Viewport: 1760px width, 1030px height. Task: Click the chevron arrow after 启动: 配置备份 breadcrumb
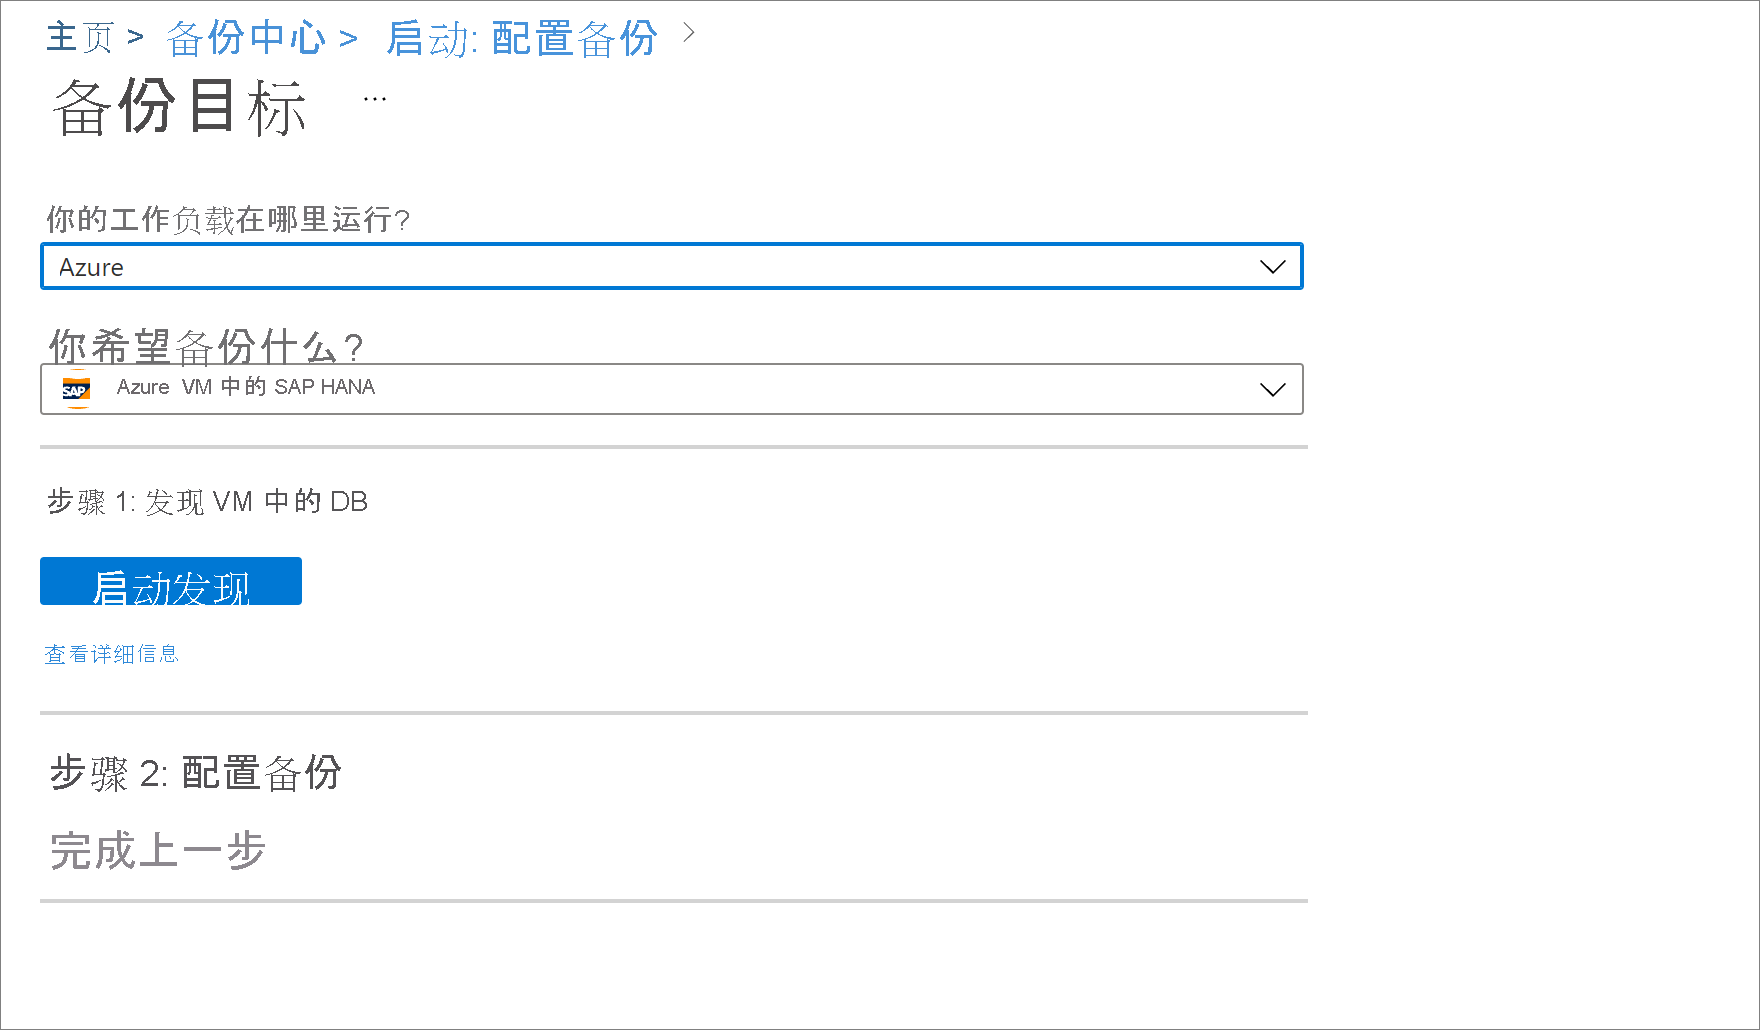tap(688, 34)
